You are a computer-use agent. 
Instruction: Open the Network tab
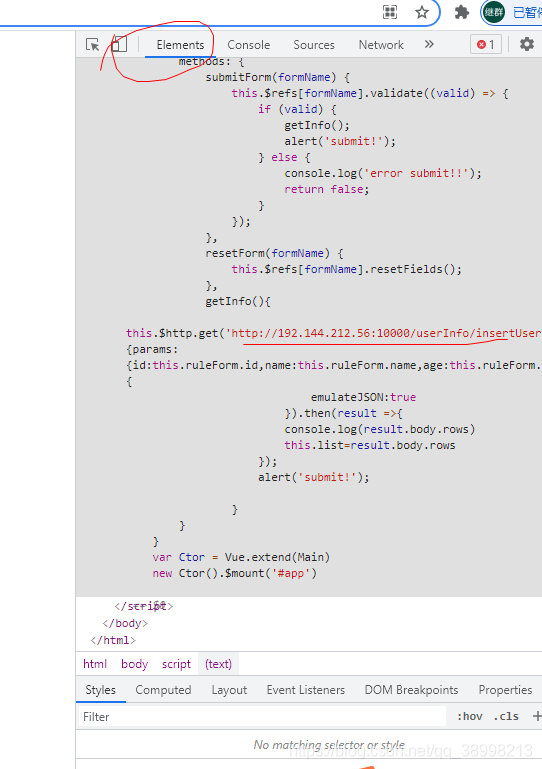pyautogui.click(x=381, y=45)
